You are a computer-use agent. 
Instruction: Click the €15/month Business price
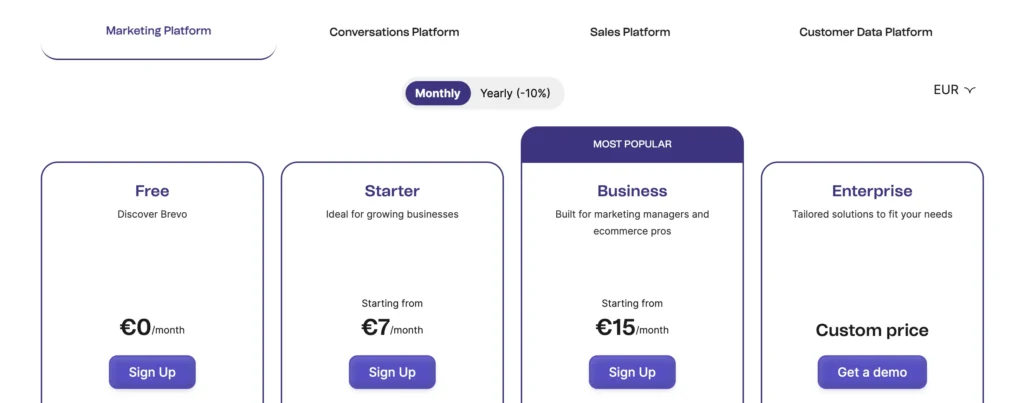pyautogui.click(x=632, y=327)
